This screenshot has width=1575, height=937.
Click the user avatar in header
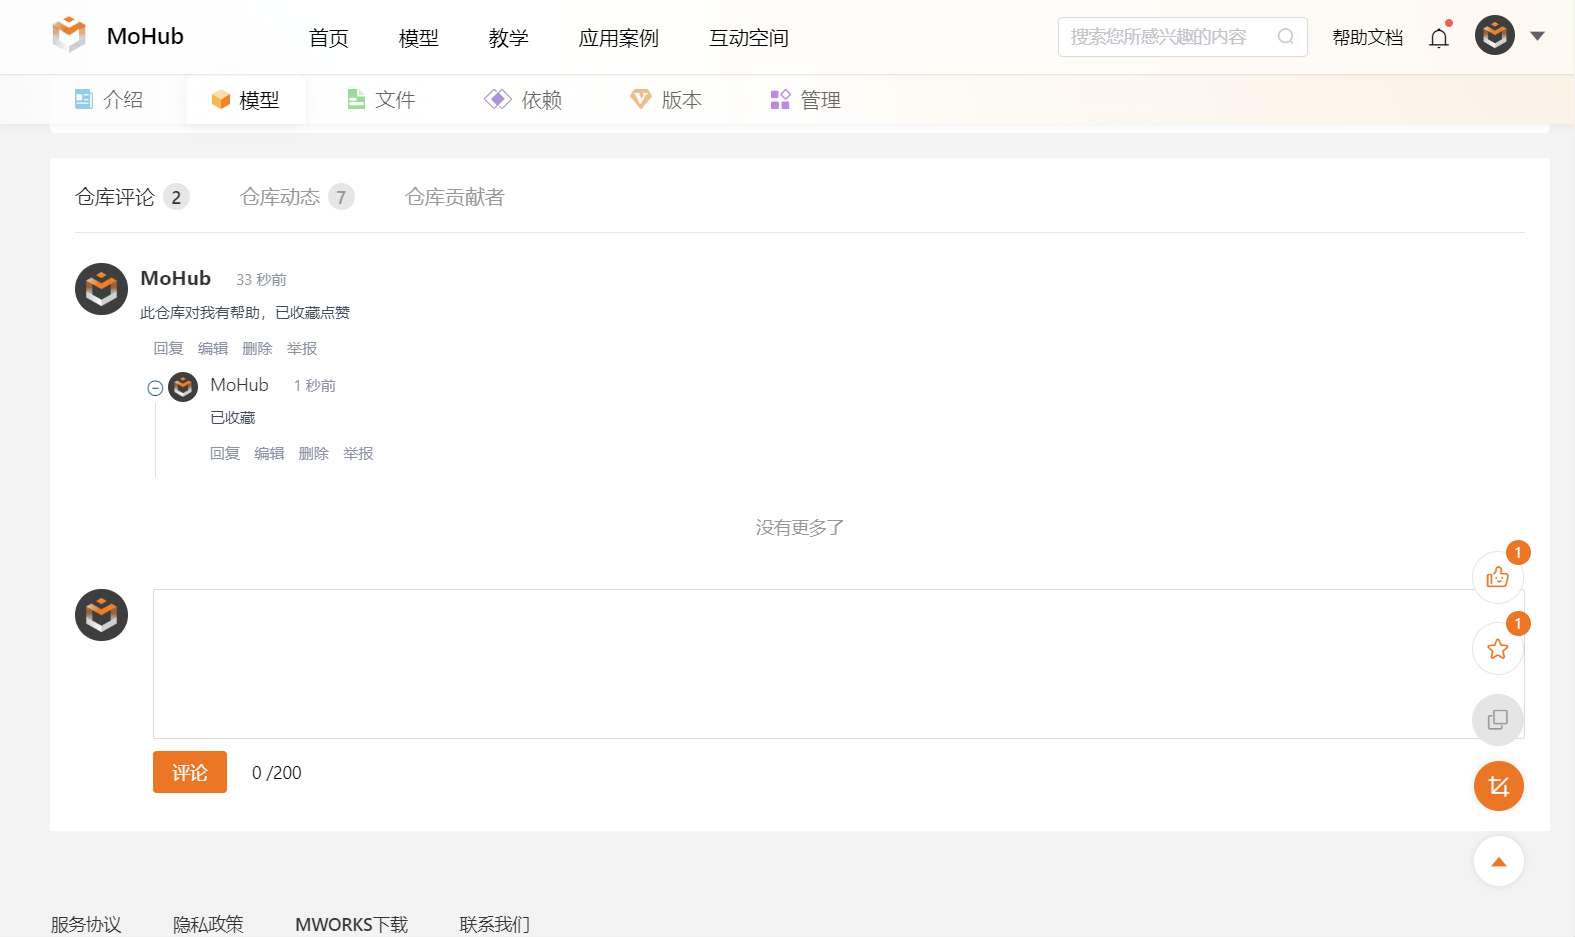tap(1495, 36)
